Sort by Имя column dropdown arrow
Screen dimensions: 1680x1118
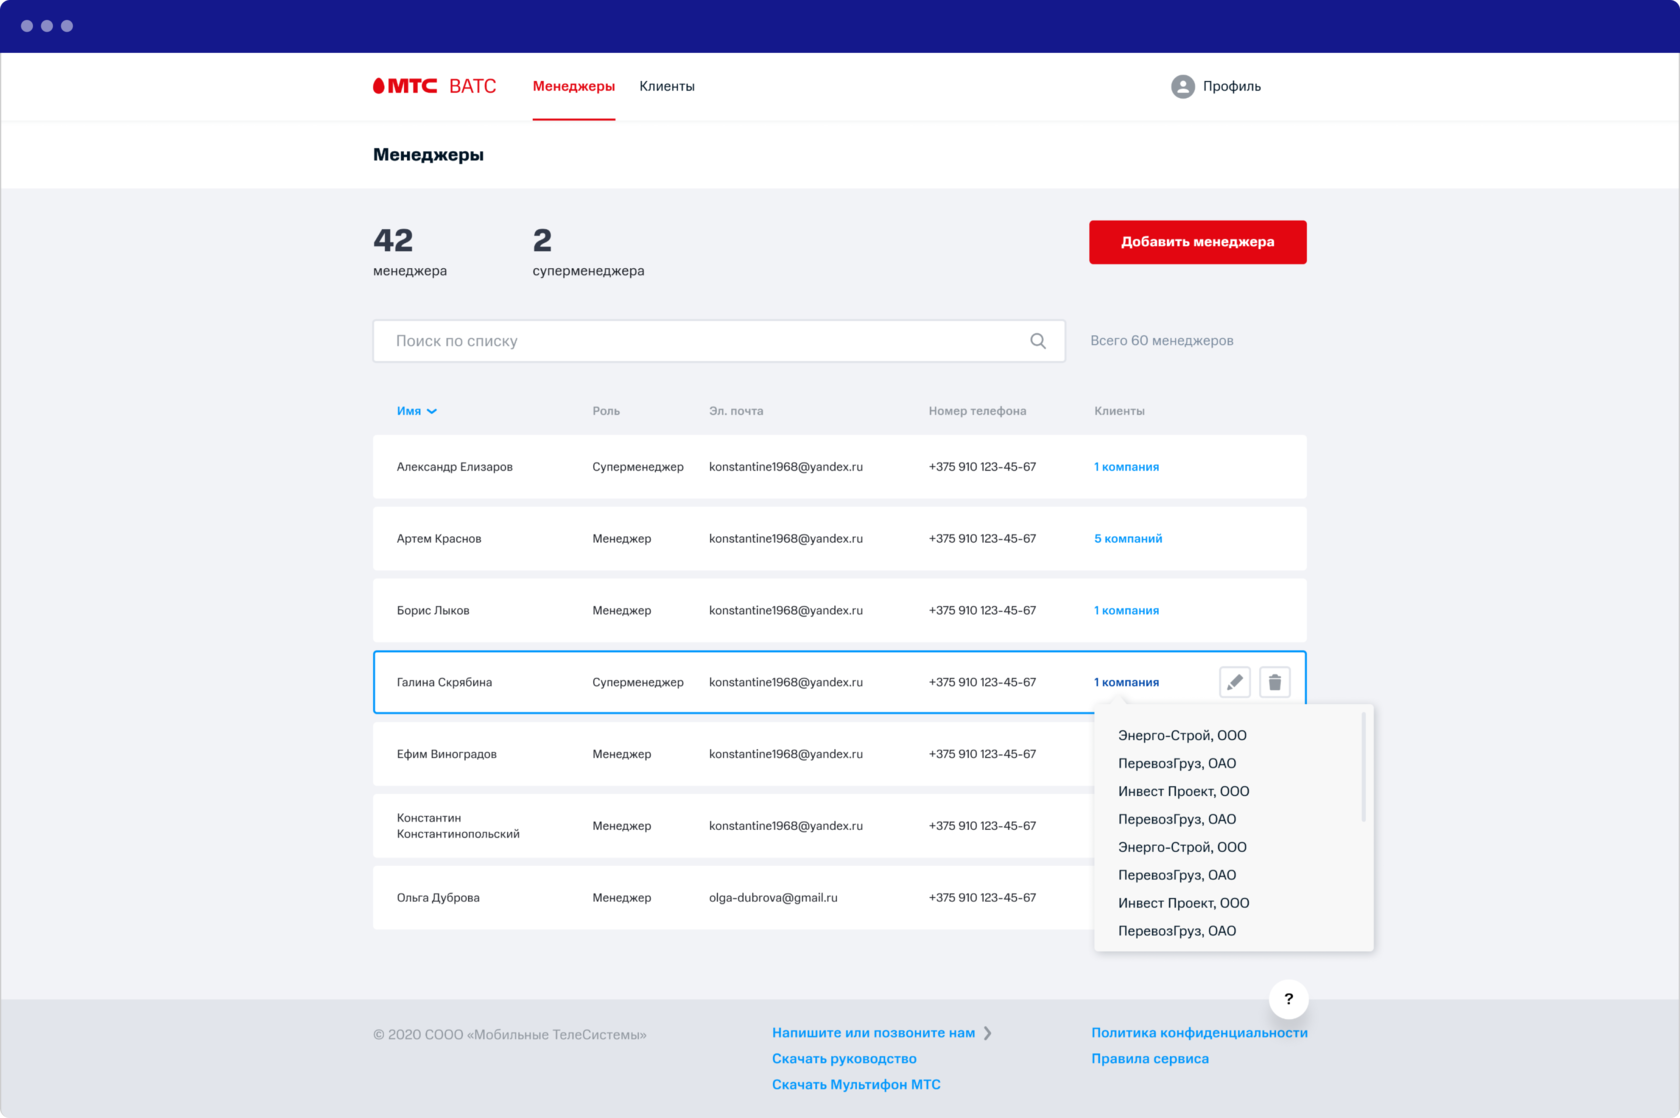click(x=432, y=411)
